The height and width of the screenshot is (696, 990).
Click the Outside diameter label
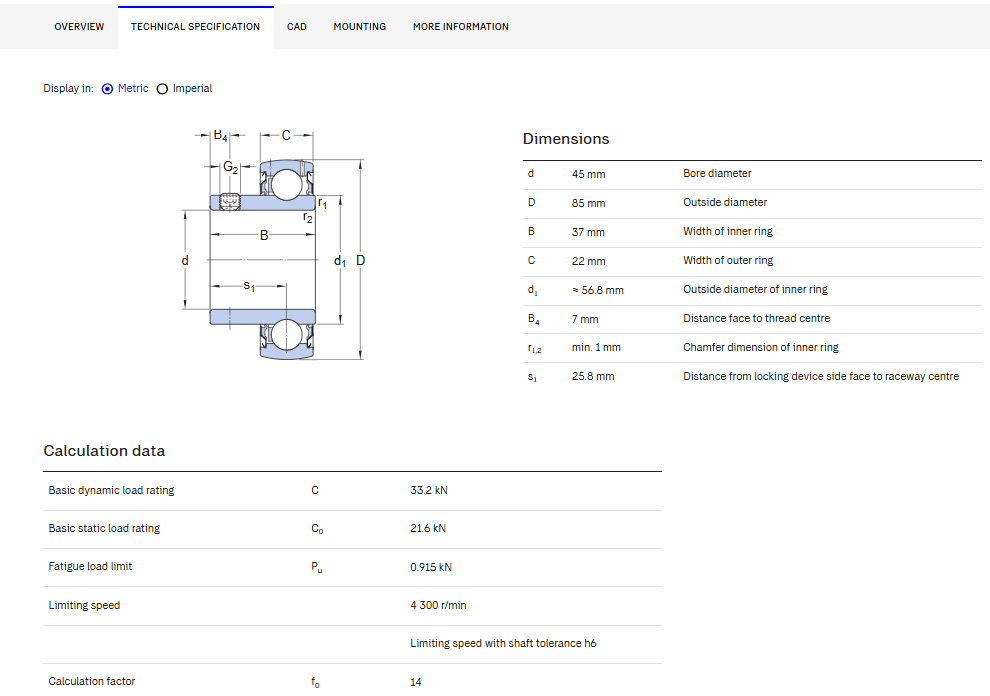point(725,202)
